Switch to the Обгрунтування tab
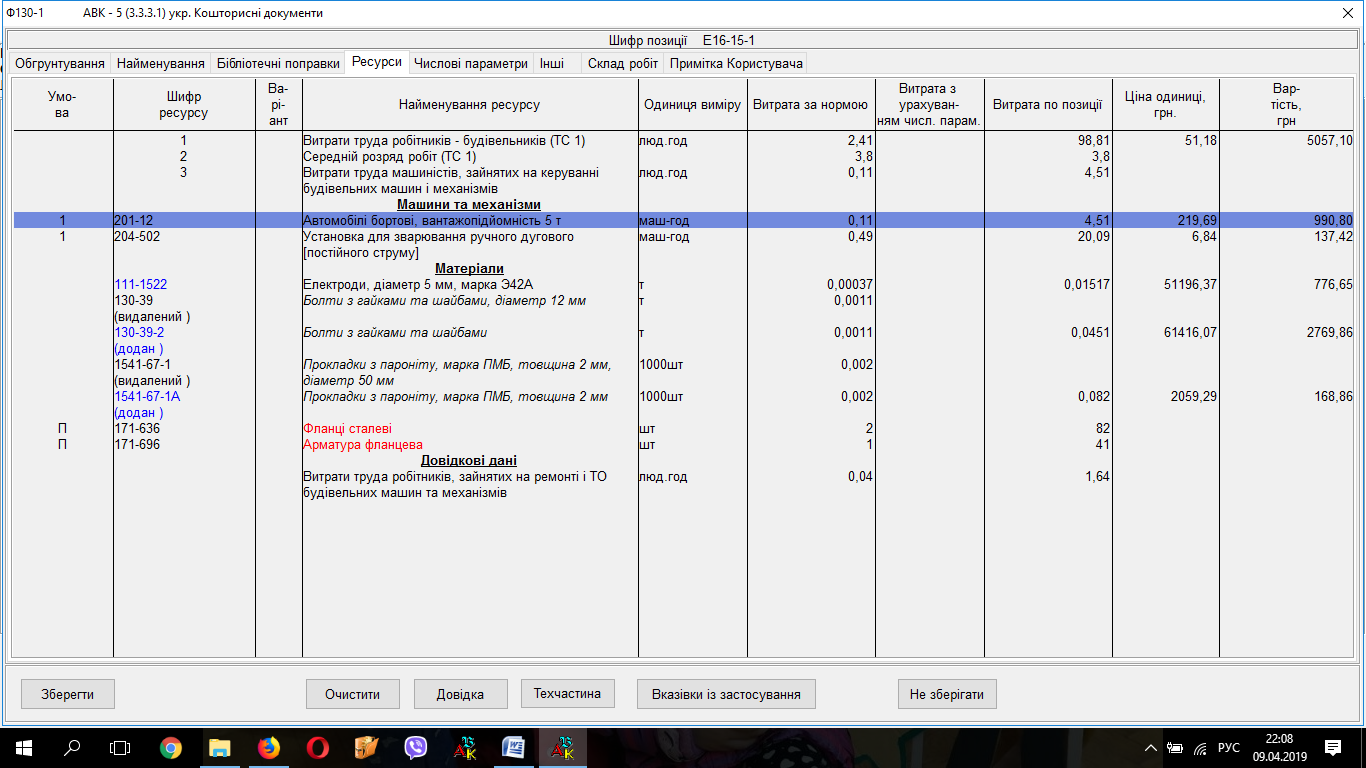 tap(59, 63)
